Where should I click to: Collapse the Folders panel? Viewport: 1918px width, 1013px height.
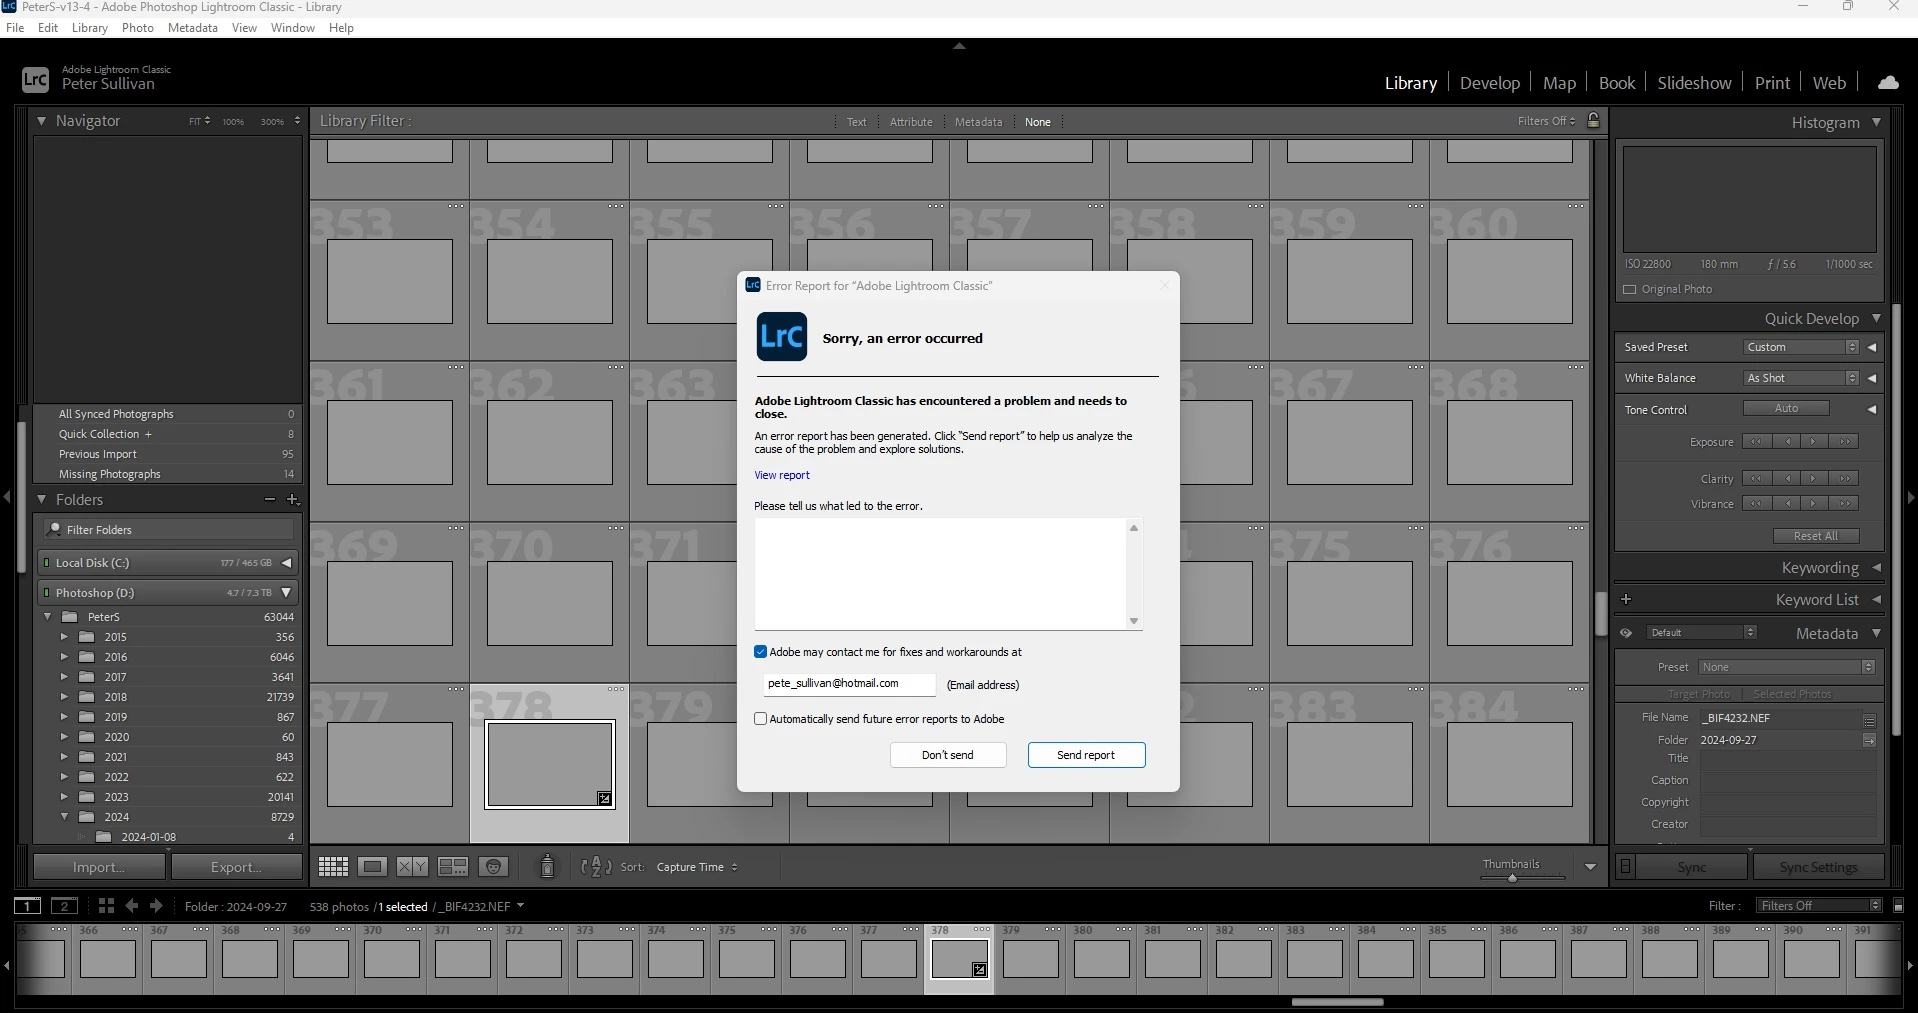pyautogui.click(x=42, y=499)
